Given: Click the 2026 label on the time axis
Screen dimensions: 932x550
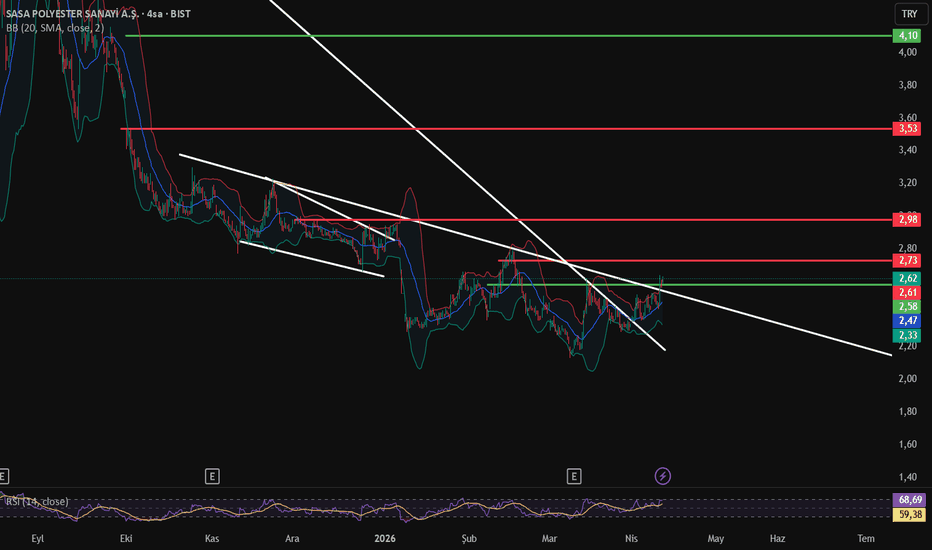Looking at the screenshot, I should pyautogui.click(x=385, y=539).
